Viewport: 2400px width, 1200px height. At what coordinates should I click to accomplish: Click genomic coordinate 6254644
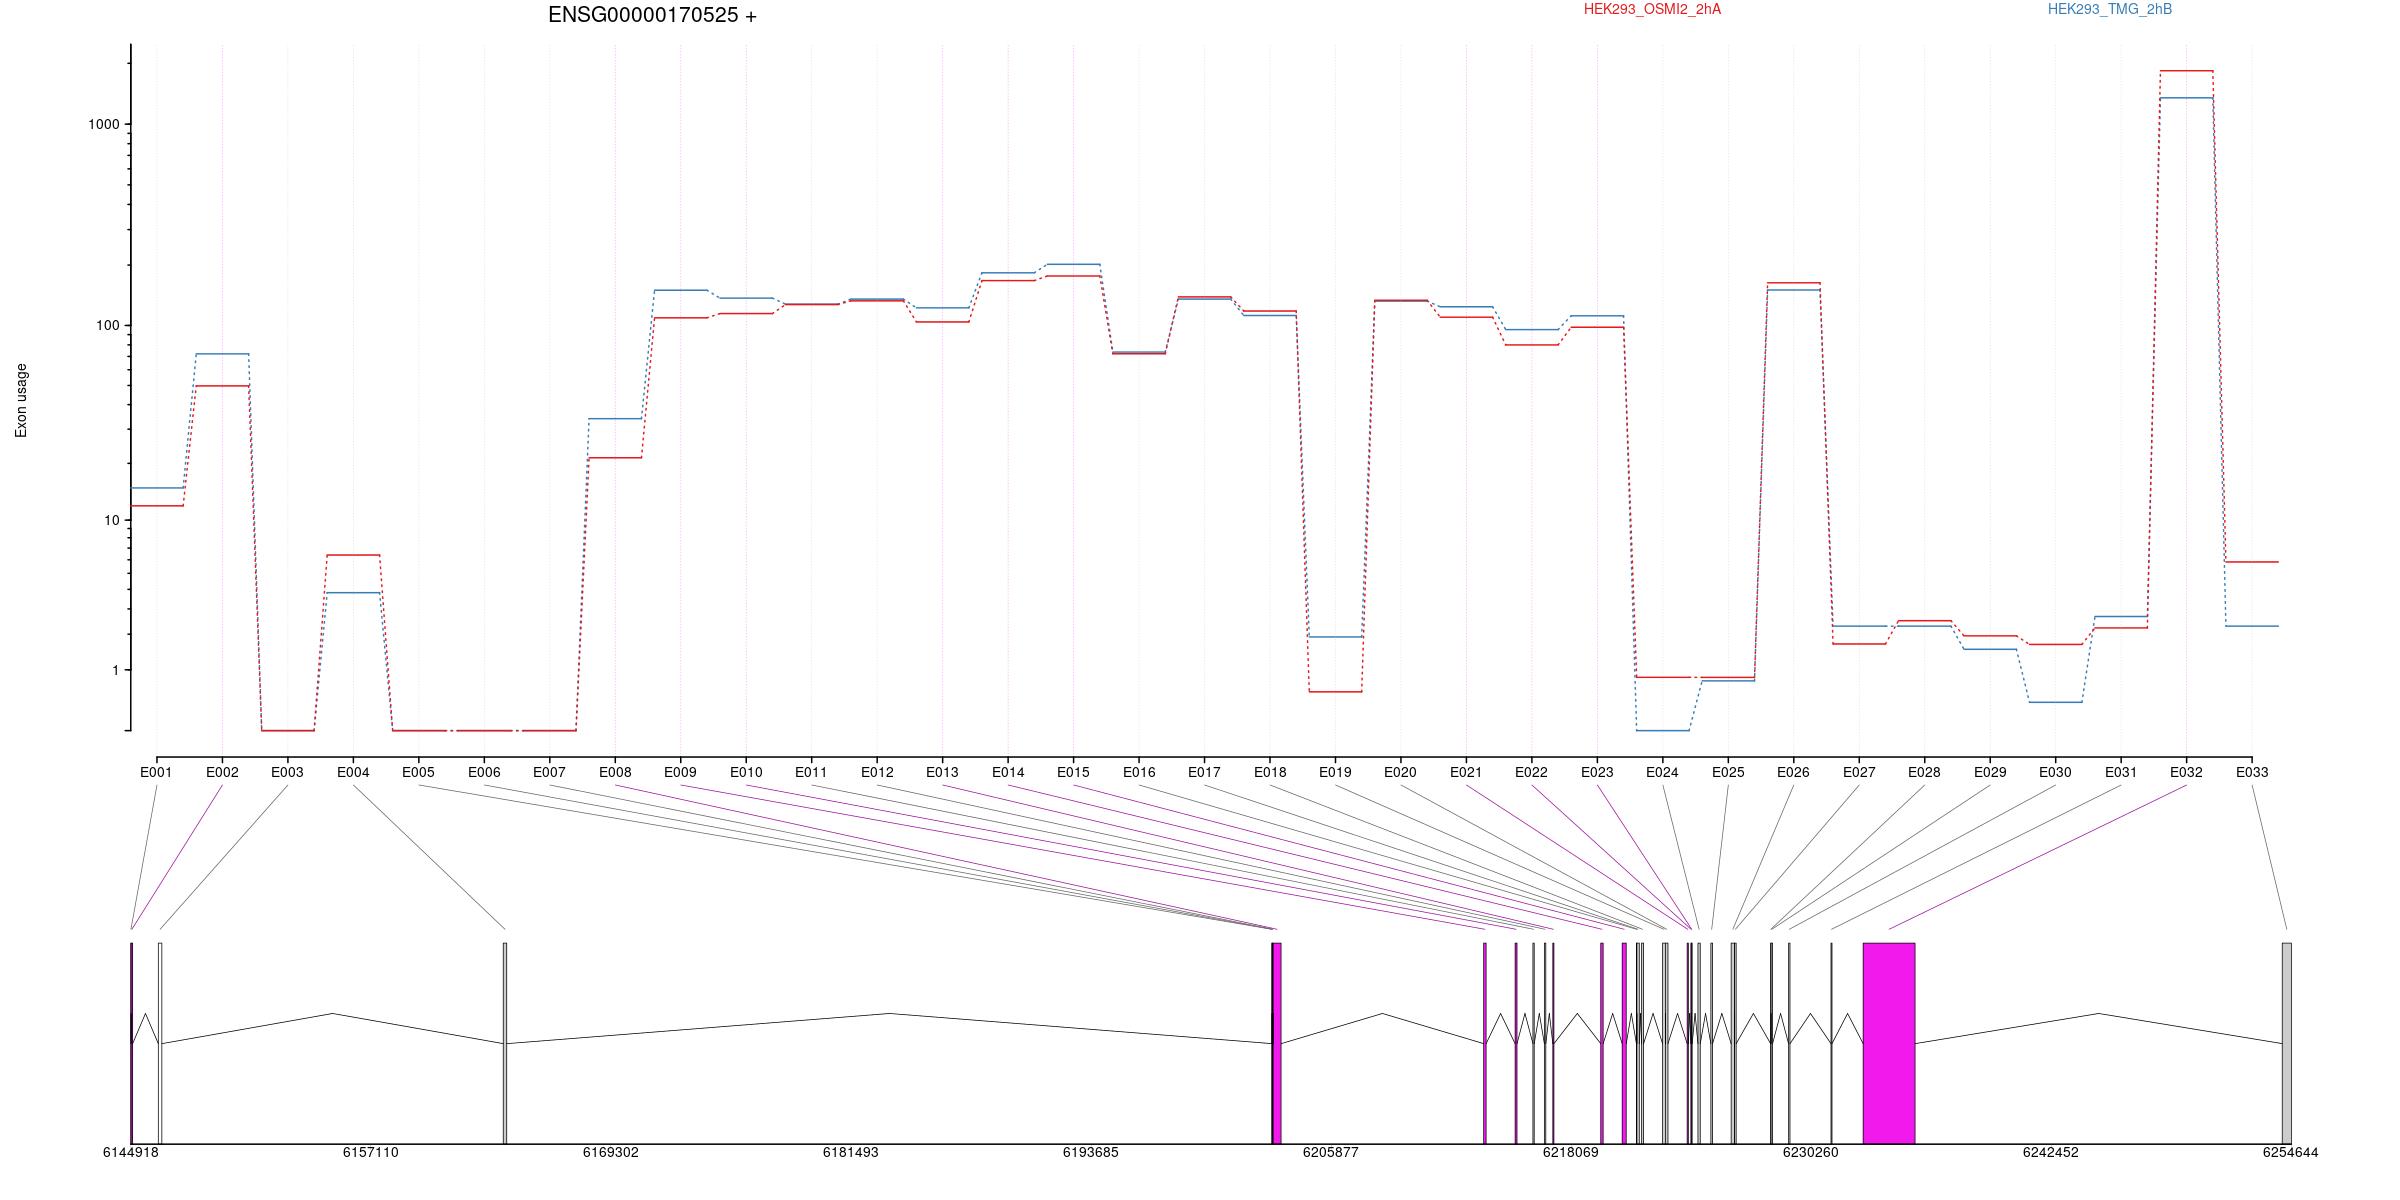point(2291,1152)
